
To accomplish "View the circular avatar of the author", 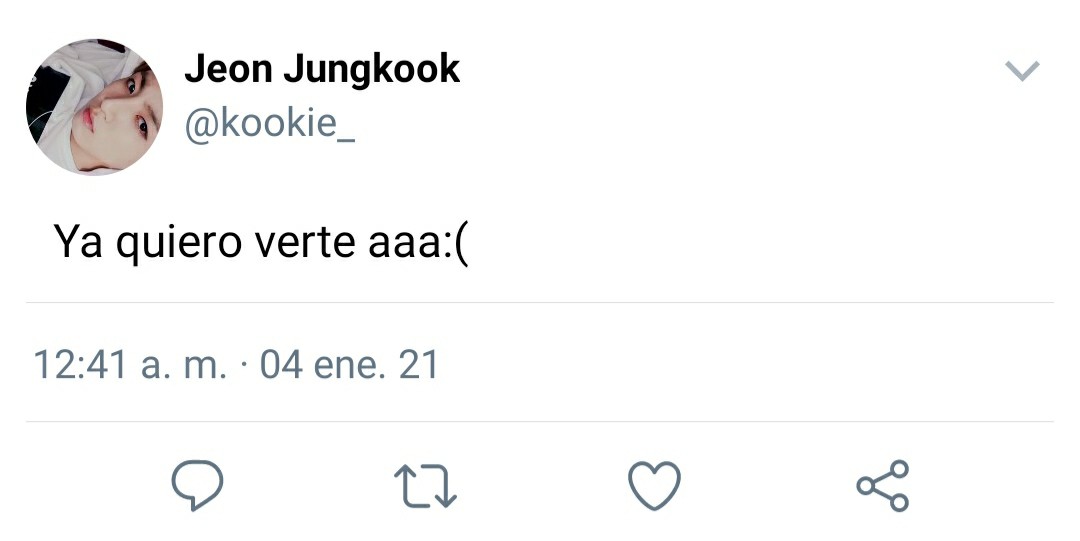I will tap(94, 107).
